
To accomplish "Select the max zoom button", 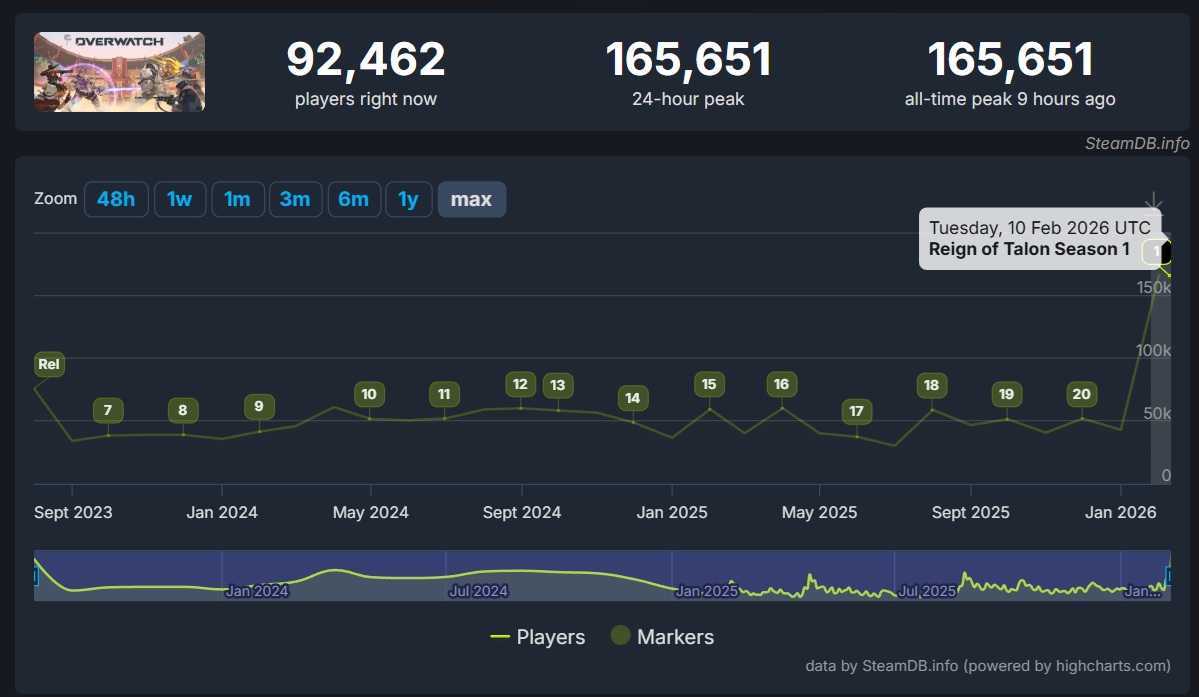I will [x=471, y=199].
